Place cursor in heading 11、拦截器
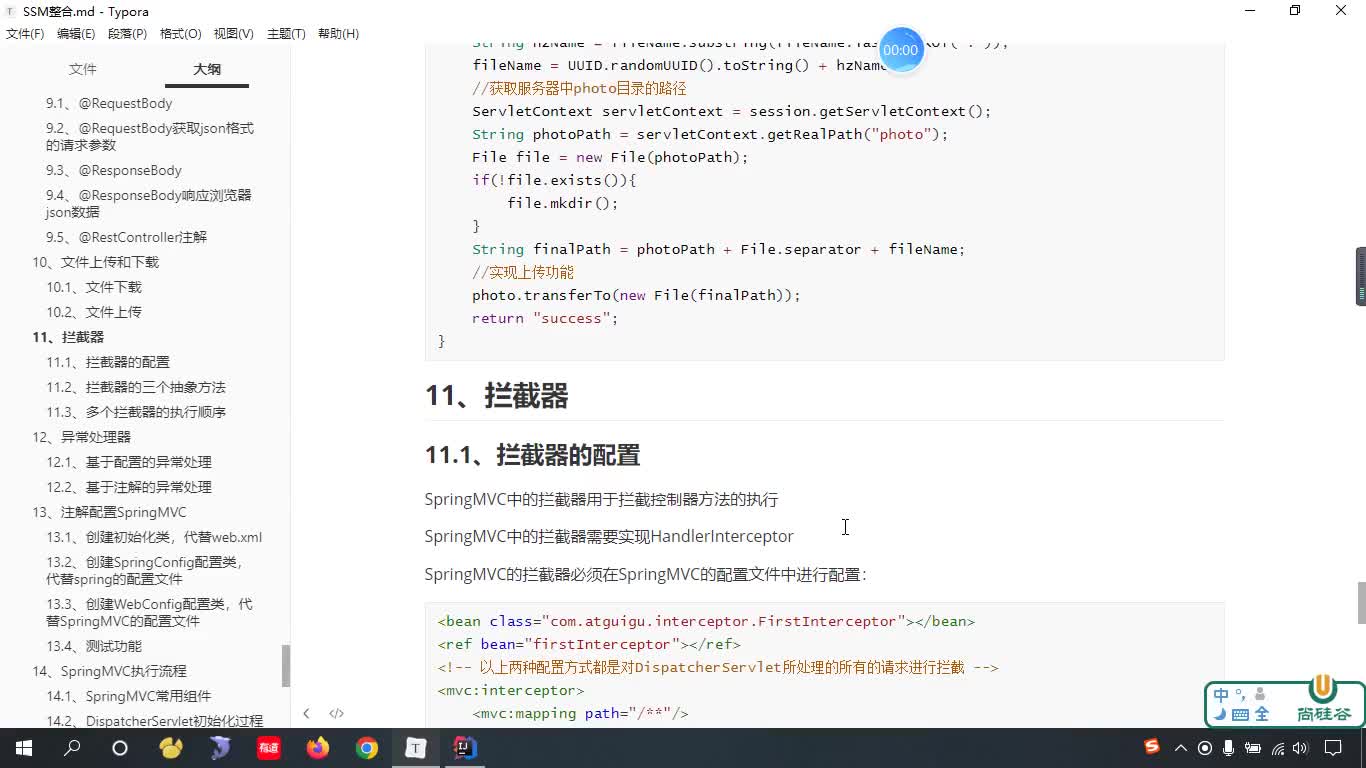Screen dimensions: 1366x768 pos(497,396)
